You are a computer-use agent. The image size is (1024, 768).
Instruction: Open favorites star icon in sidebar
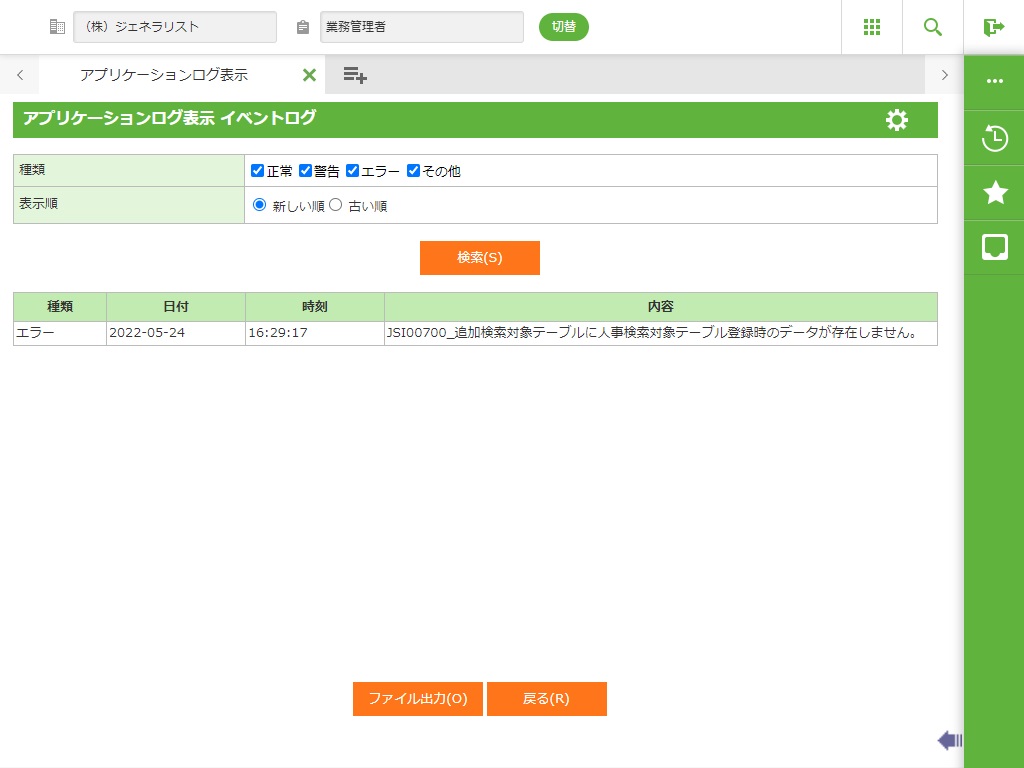click(x=994, y=193)
